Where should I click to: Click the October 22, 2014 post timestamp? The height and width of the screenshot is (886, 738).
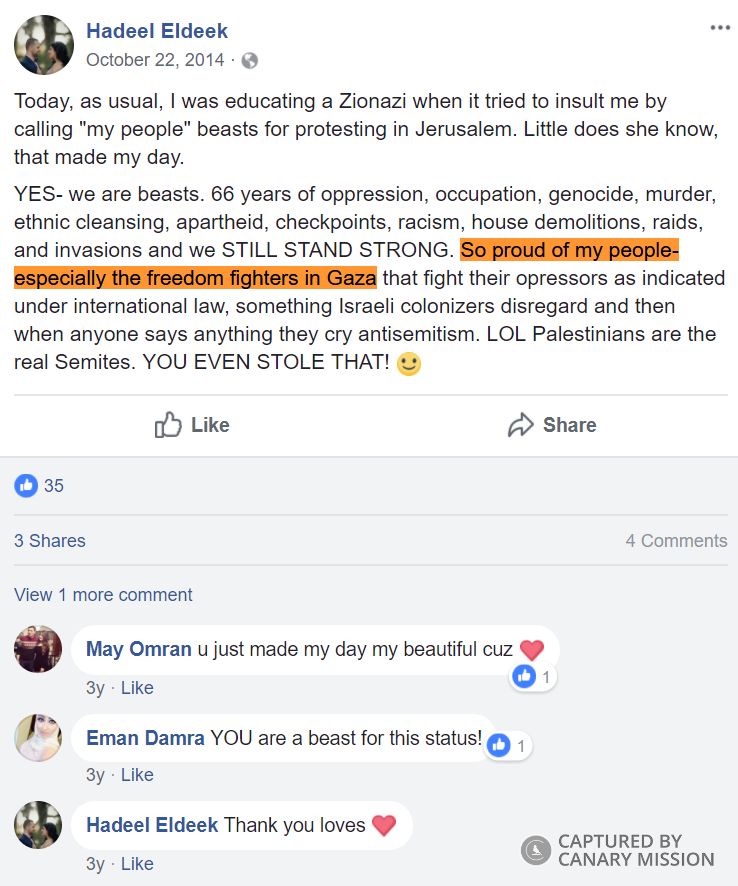click(155, 60)
